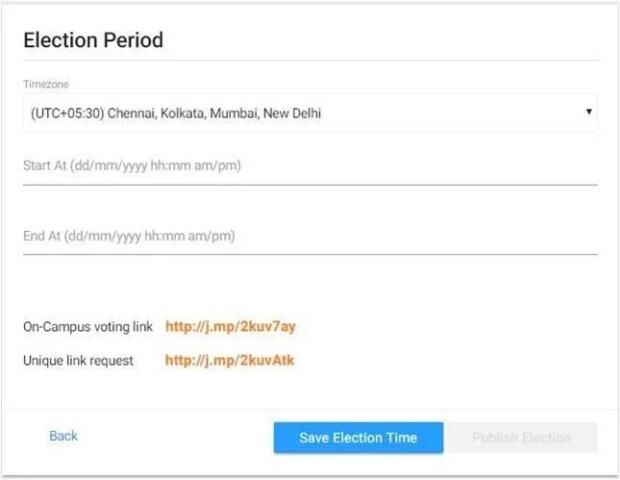Viewport: 620px width, 480px height.
Task: Click the small Timezone label
Action: (x=46, y=85)
